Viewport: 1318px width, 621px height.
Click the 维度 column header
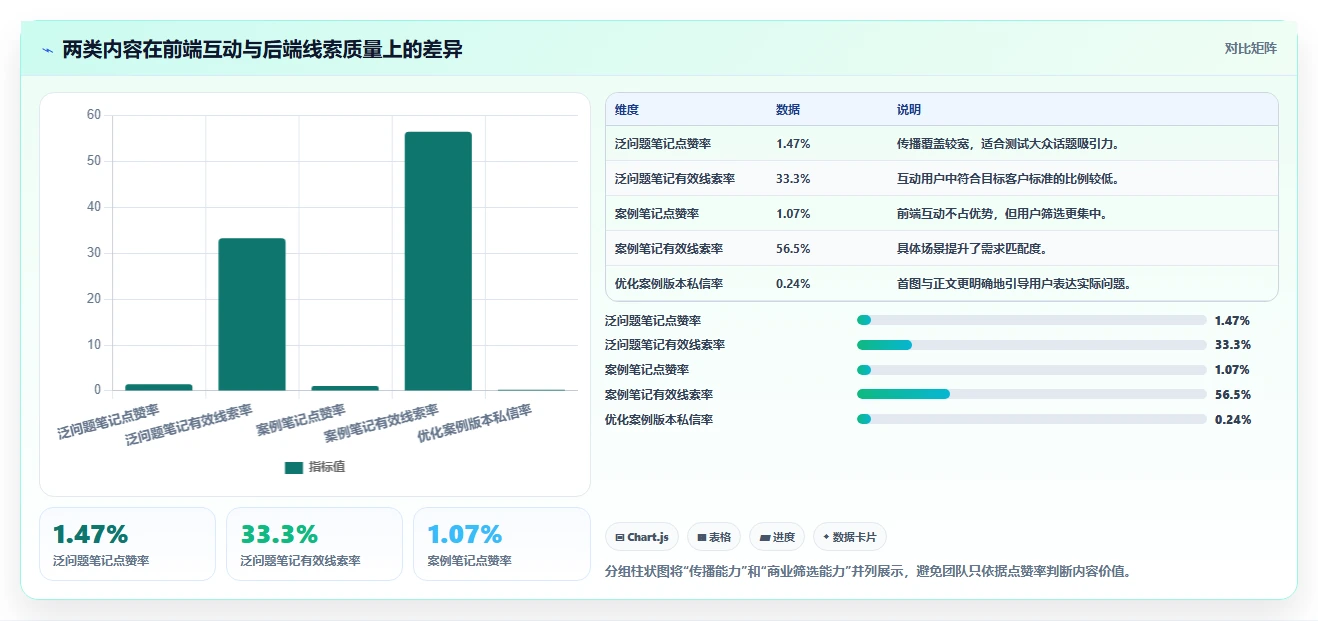[x=627, y=109]
